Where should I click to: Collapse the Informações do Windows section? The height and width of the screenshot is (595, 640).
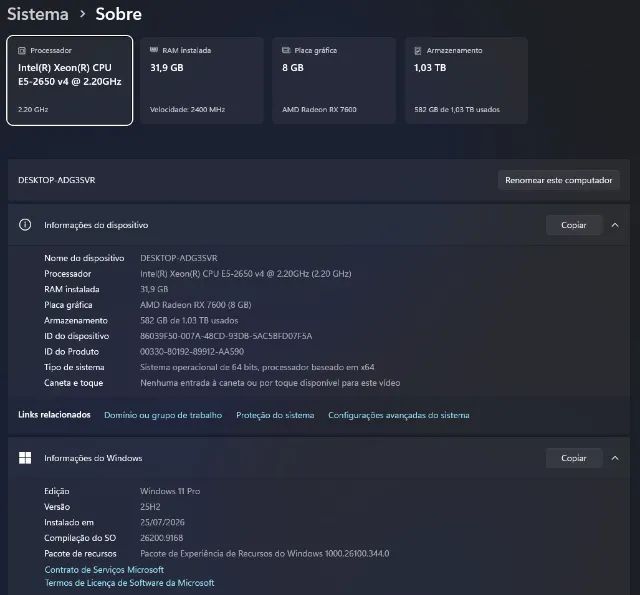(x=615, y=458)
